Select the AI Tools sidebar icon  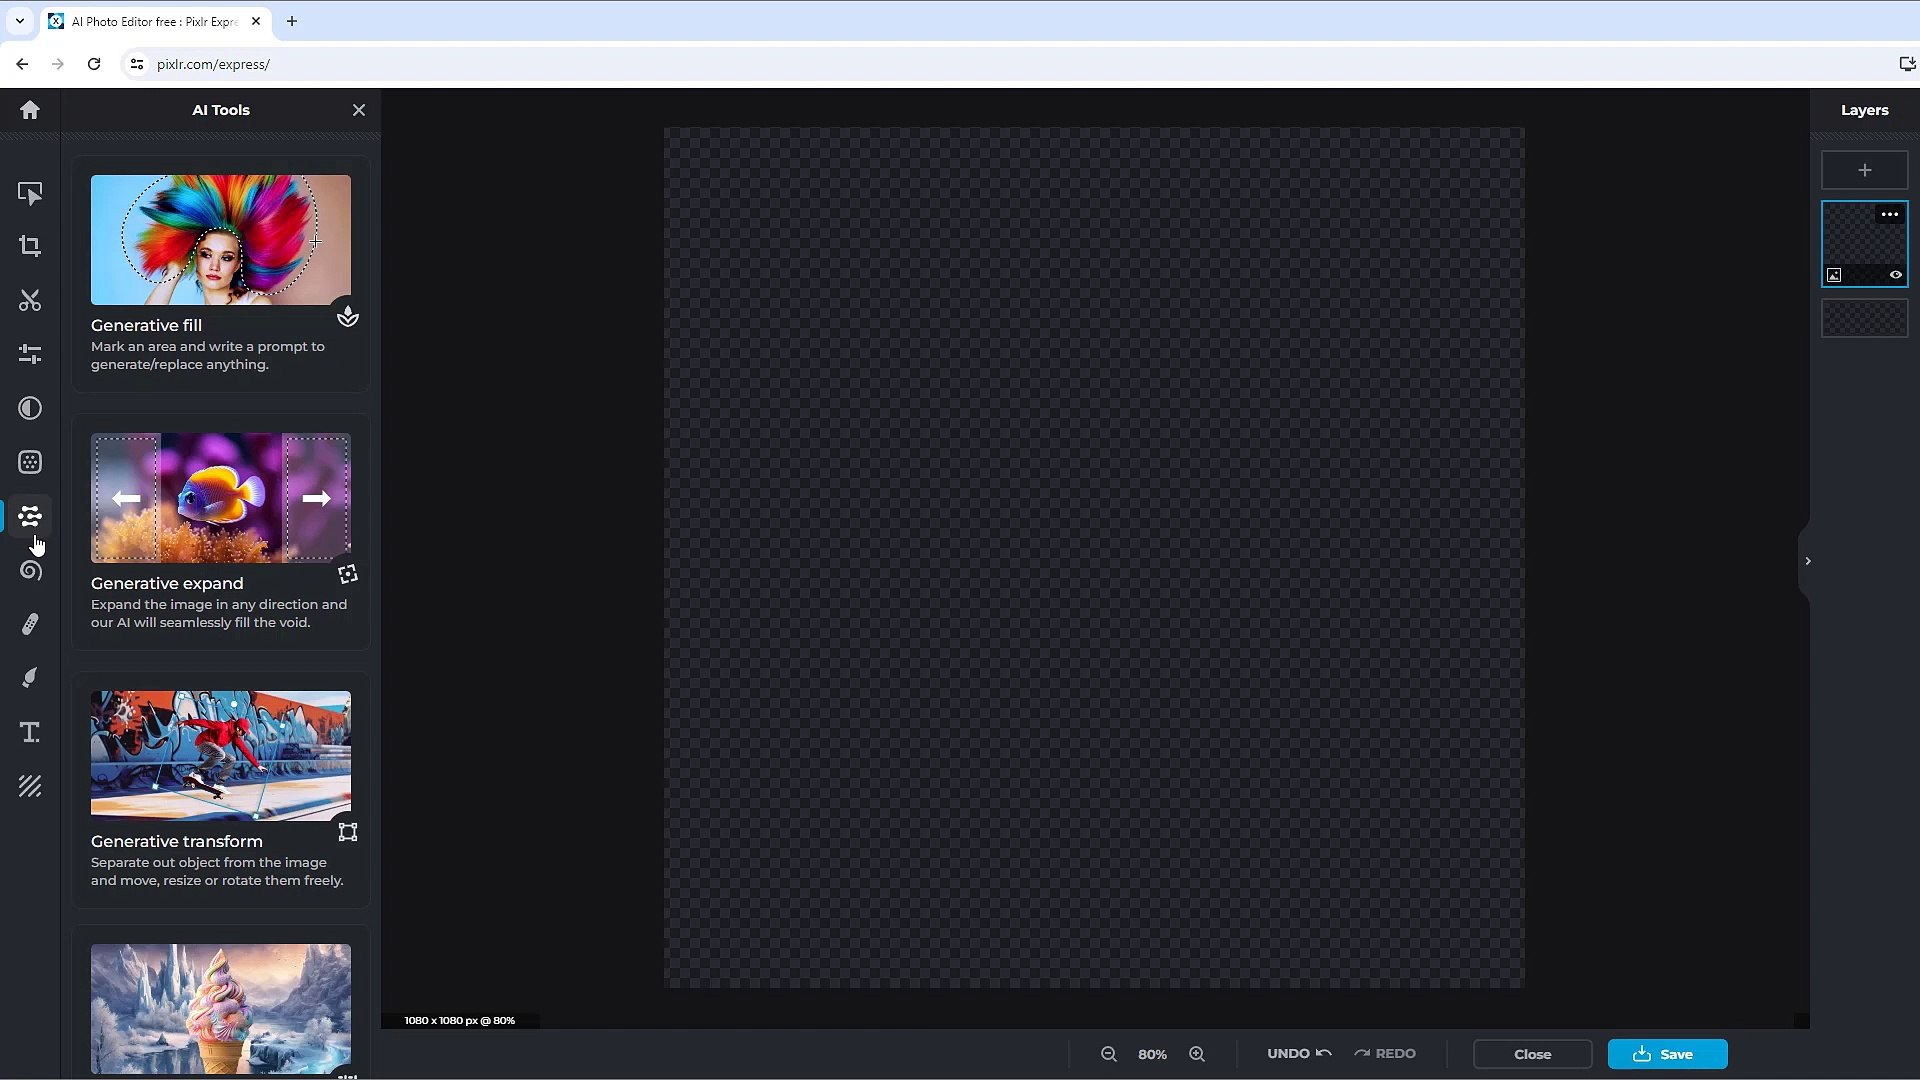[30, 516]
